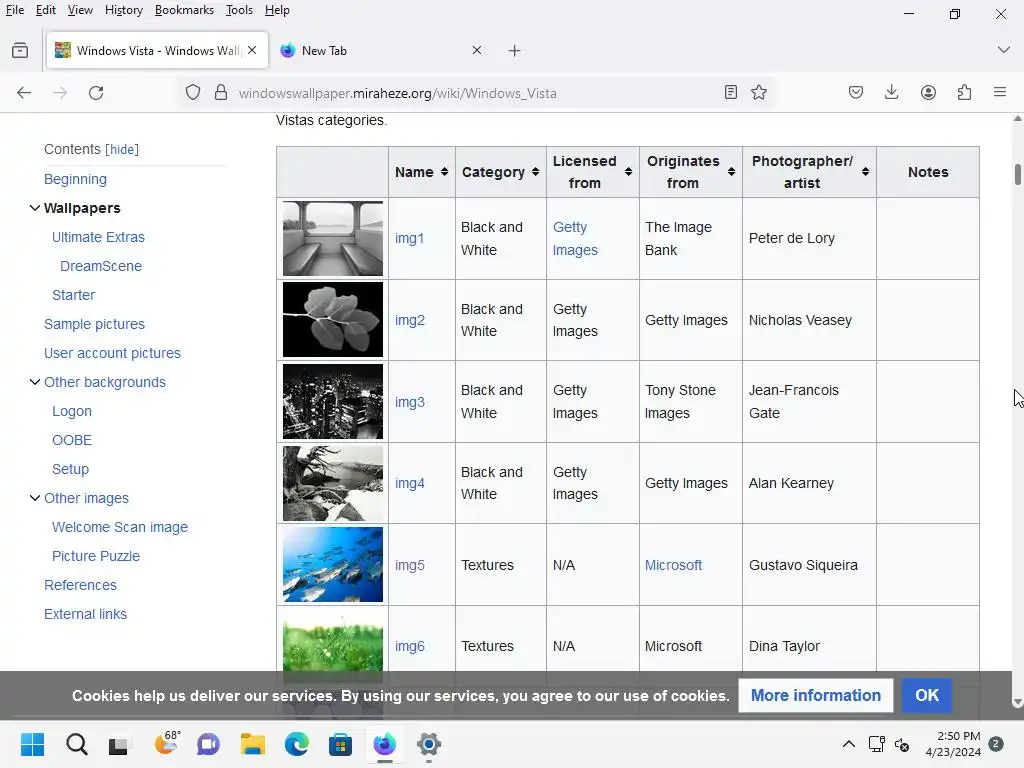This screenshot has width=1024, height=768.
Task: Hide the Contents table with [hide]
Action: [122, 150]
